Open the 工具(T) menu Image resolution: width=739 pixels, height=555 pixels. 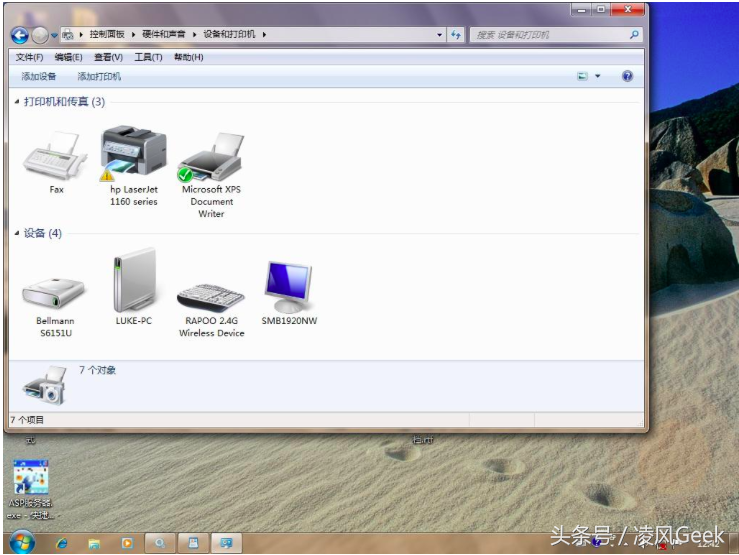[148, 57]
